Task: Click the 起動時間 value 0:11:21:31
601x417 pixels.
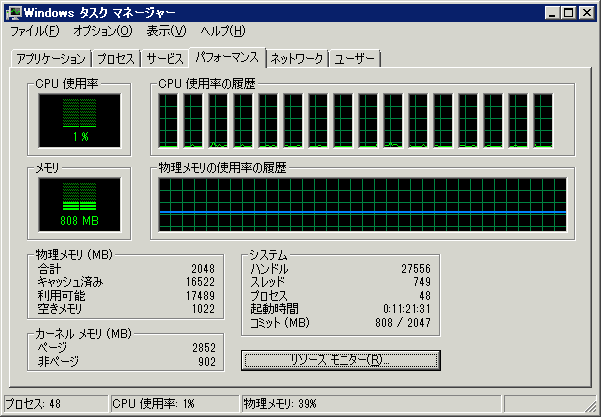Action: click(407, 309)
